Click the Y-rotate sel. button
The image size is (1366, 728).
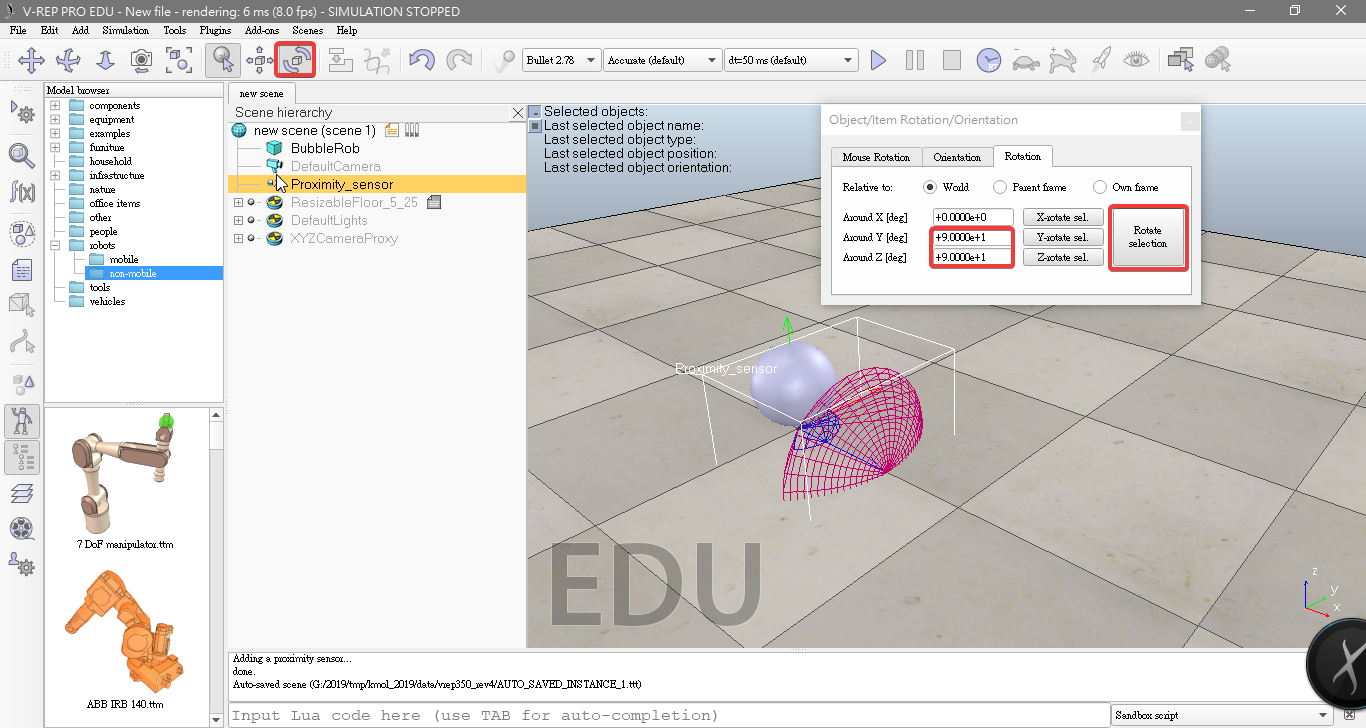click(x=1063, y=237)
